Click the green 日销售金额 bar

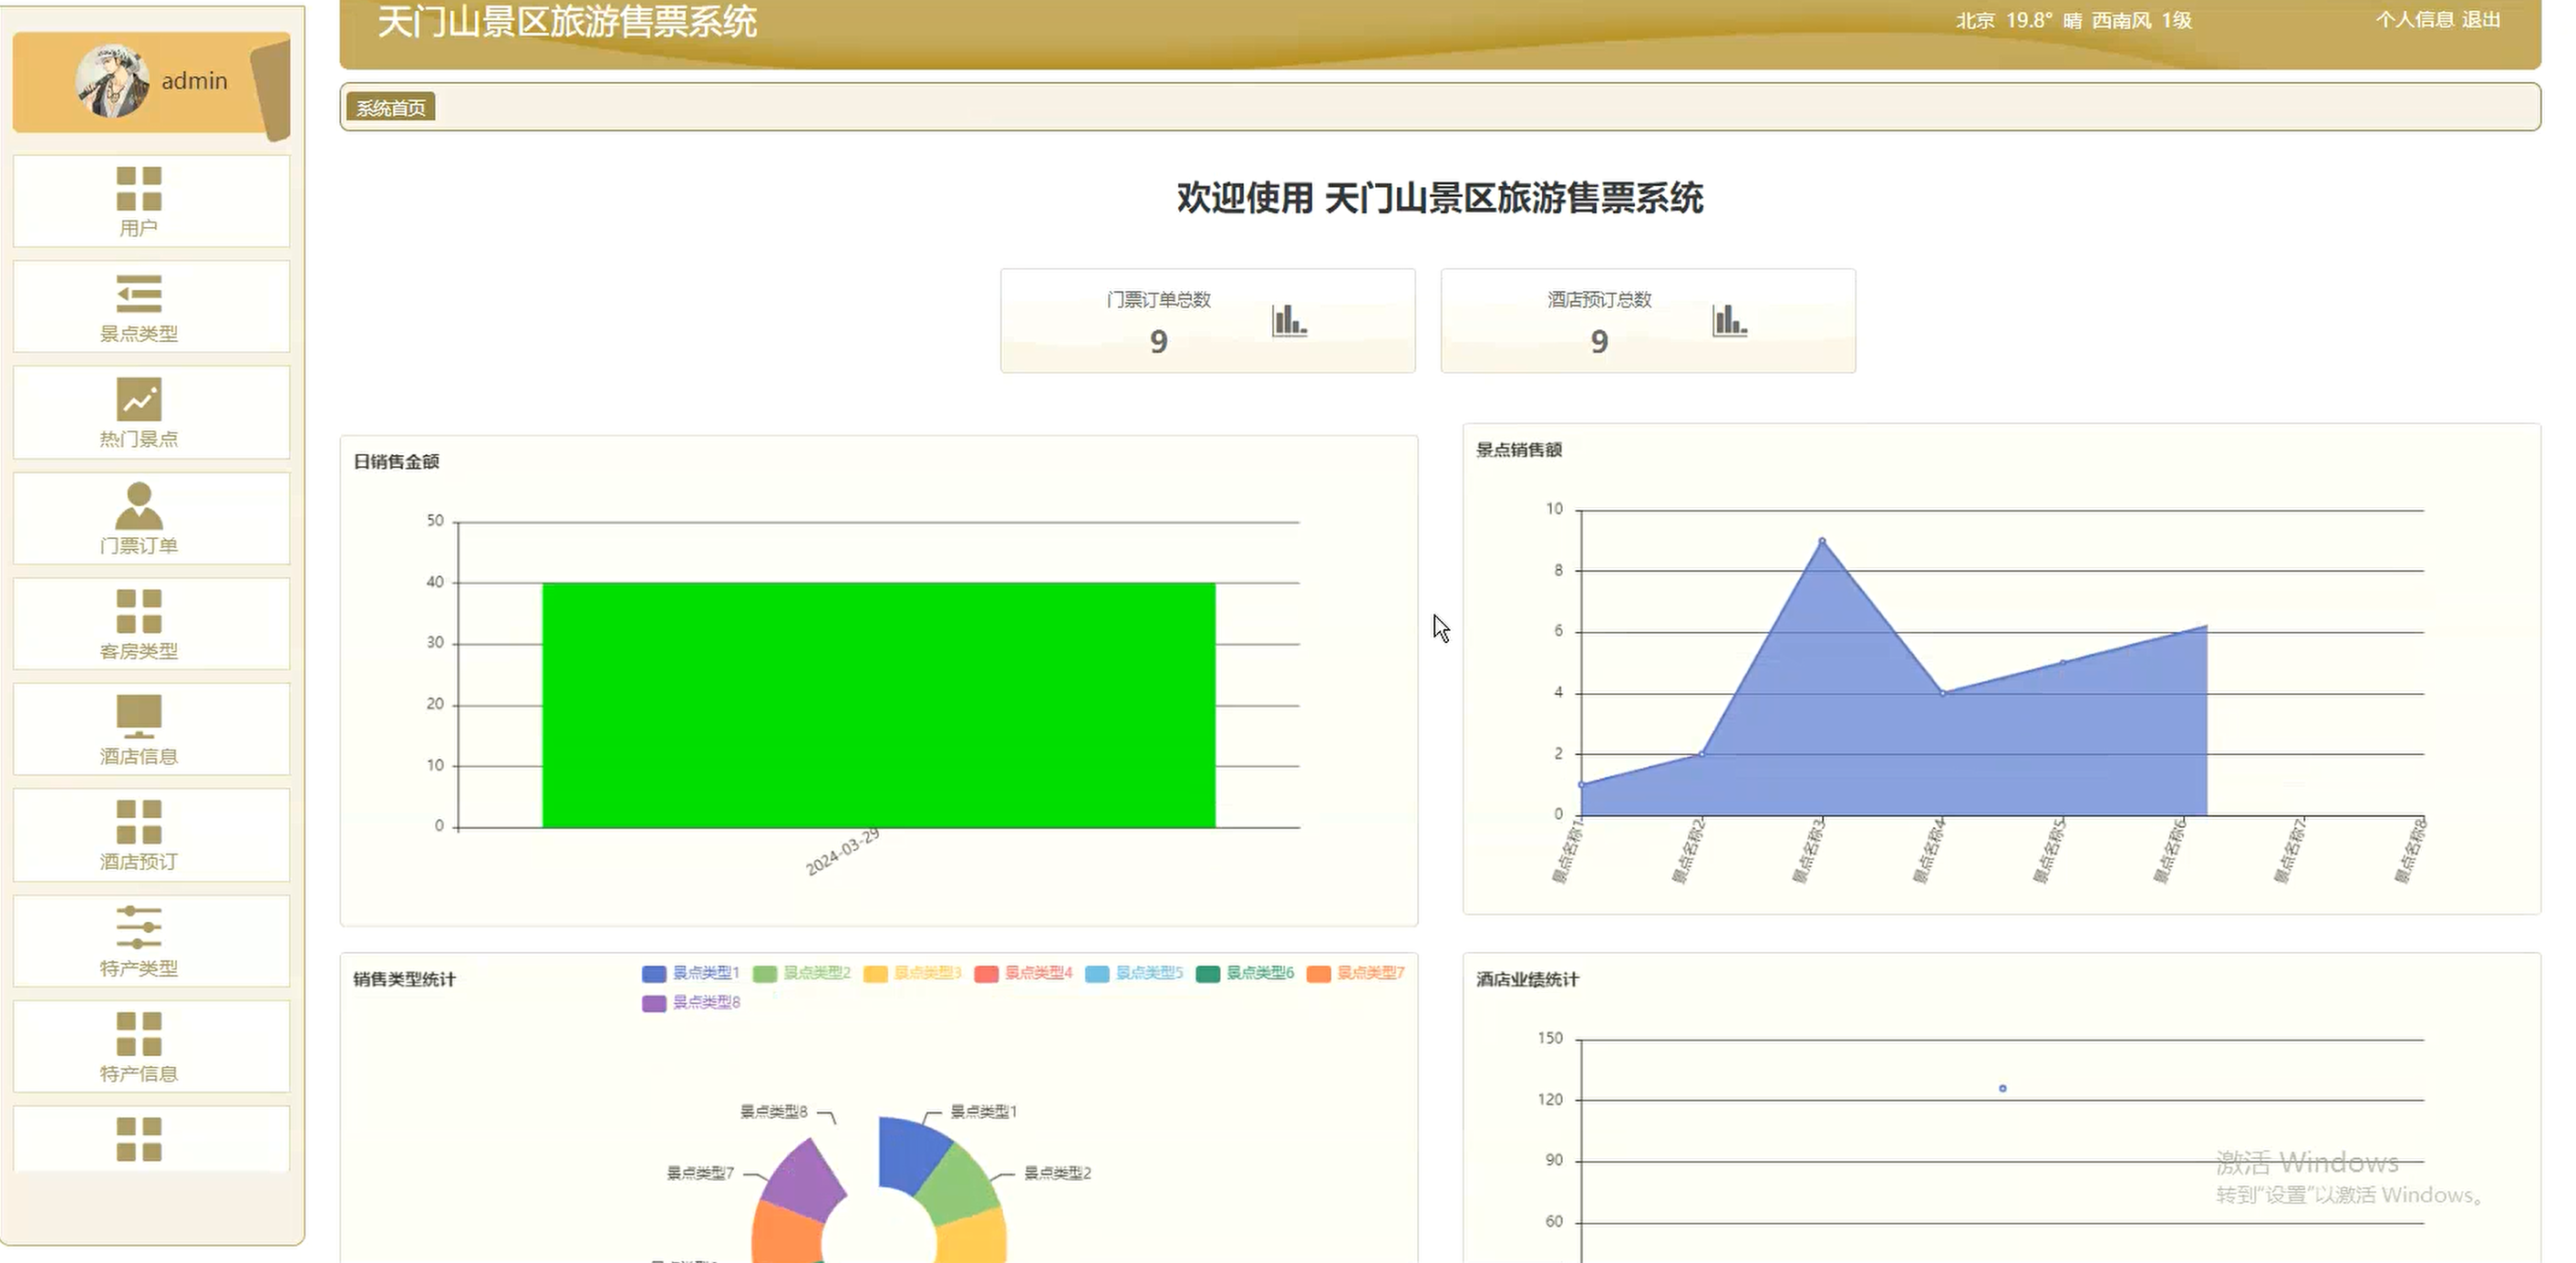click(x=879, y=705)
